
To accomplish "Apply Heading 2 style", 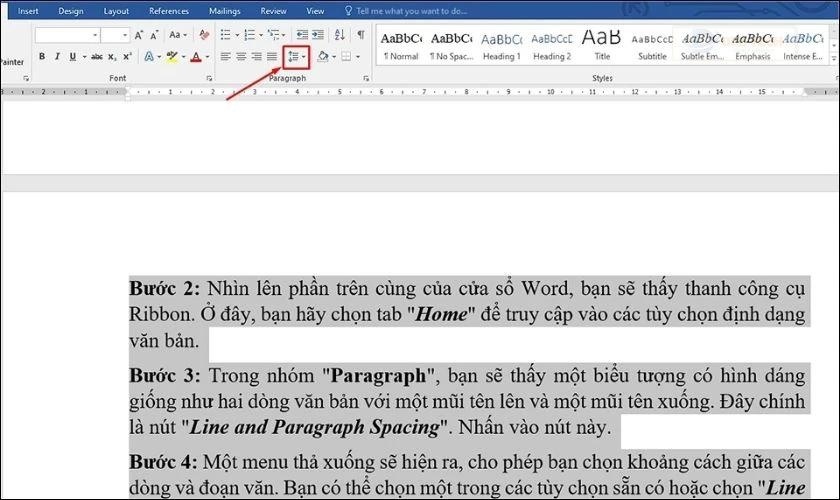I will (x=552, y=46).
